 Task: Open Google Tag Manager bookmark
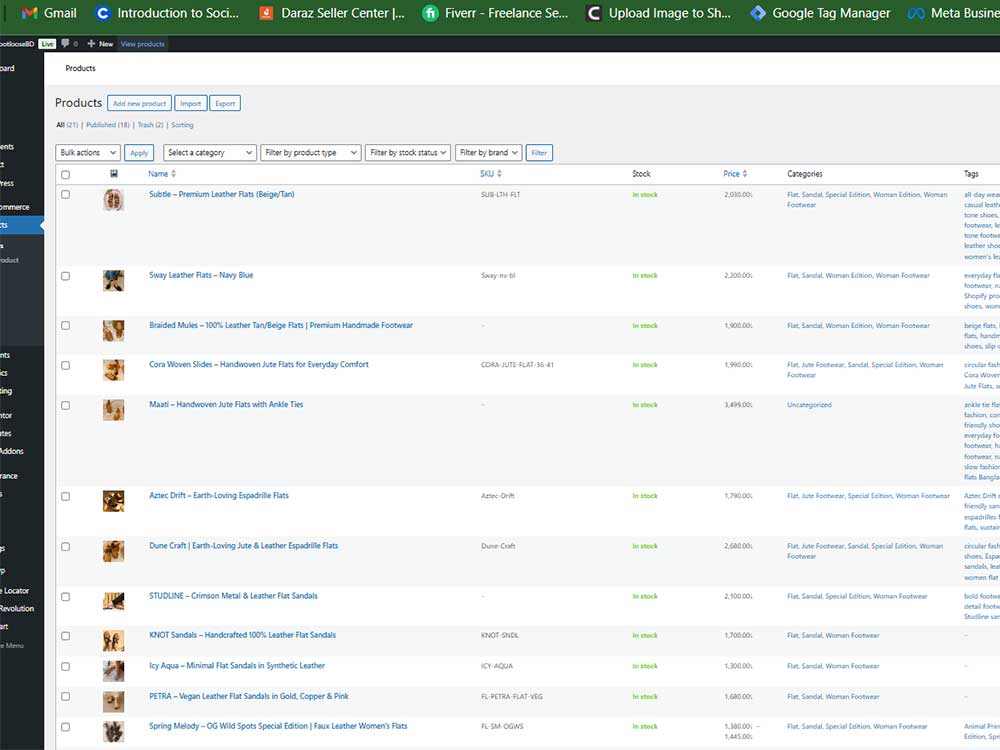pos(820,13)
